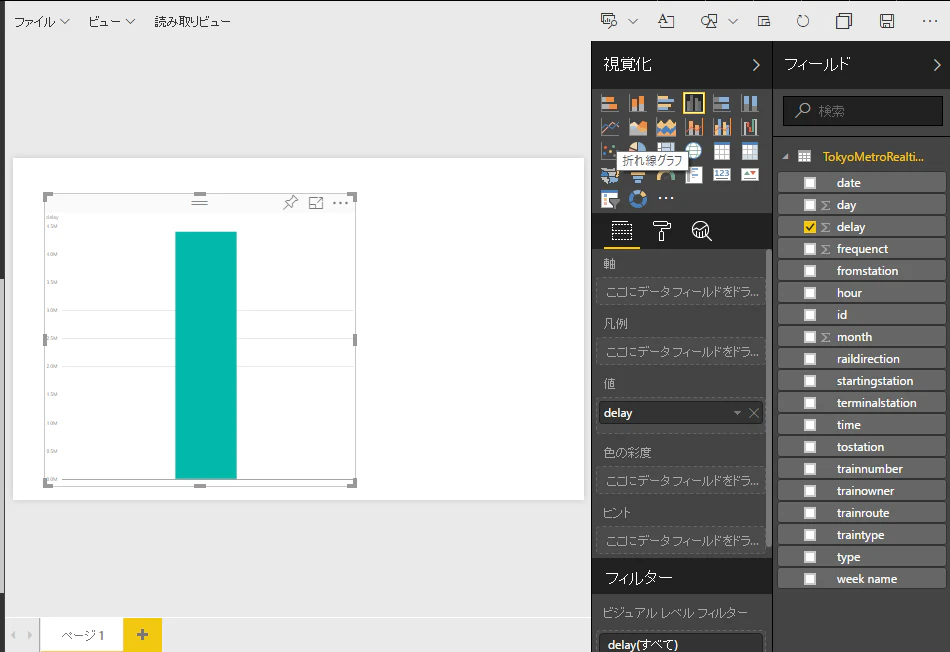The image size is (950, 652).
Task: Switch to Format tab paint roller
Action: (662, 231)
